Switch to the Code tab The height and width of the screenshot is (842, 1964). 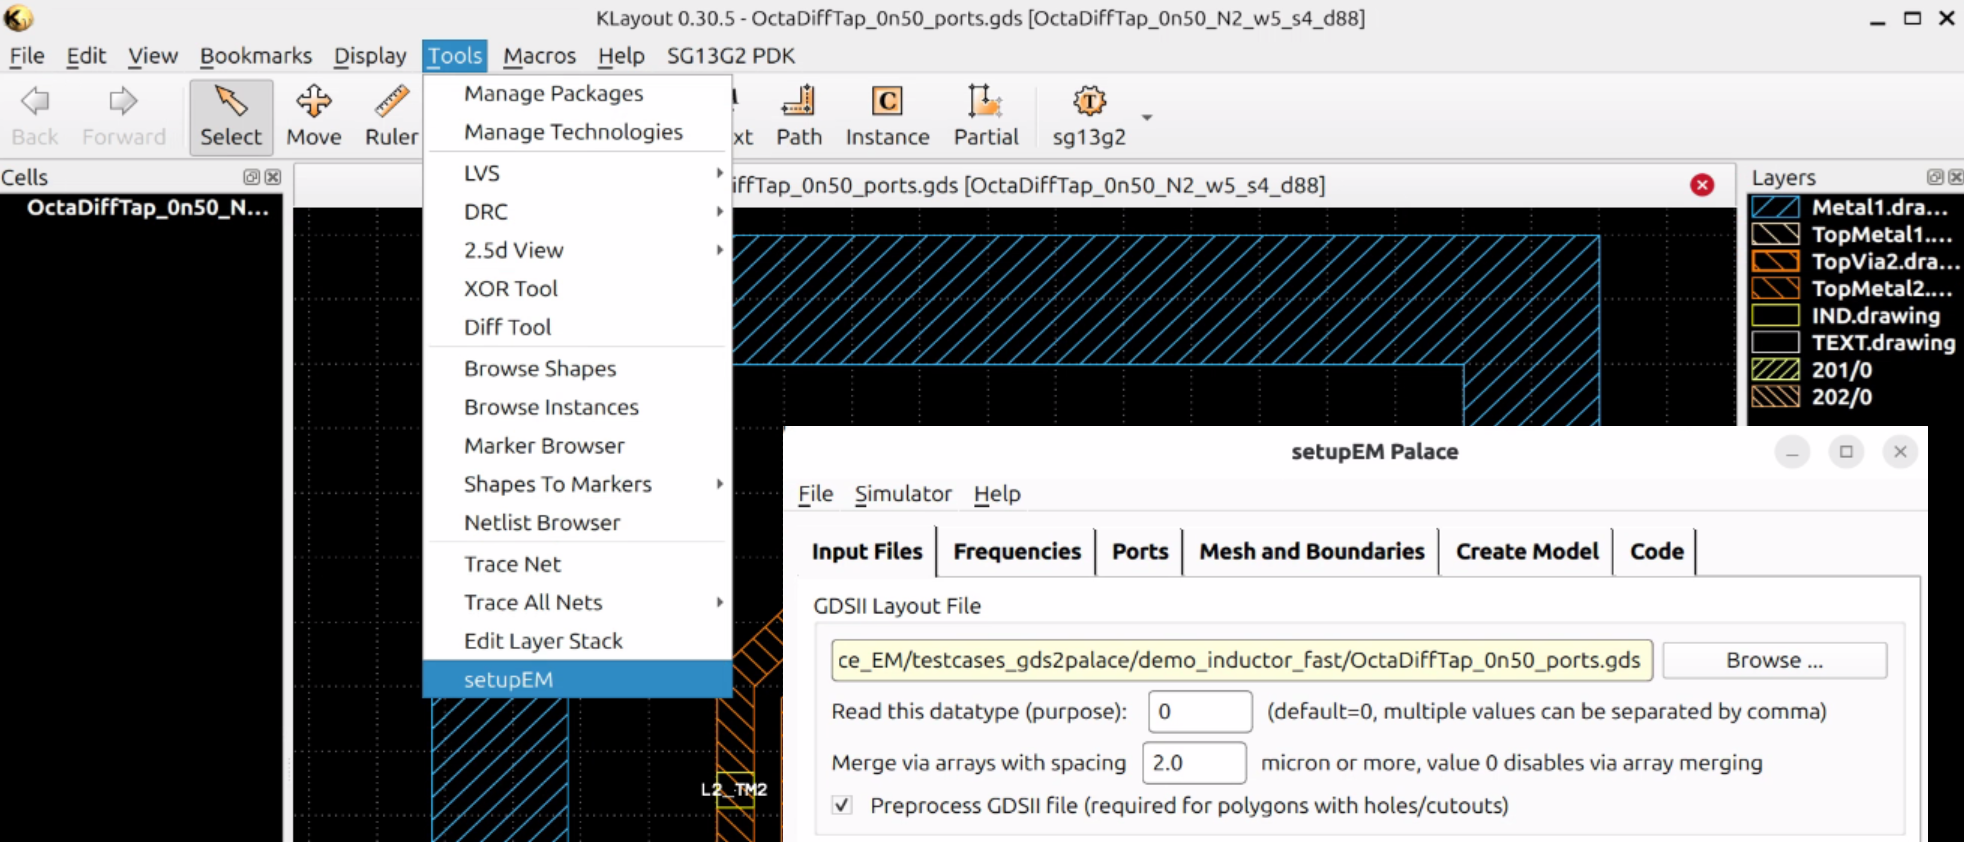[x=1657, y=552]
